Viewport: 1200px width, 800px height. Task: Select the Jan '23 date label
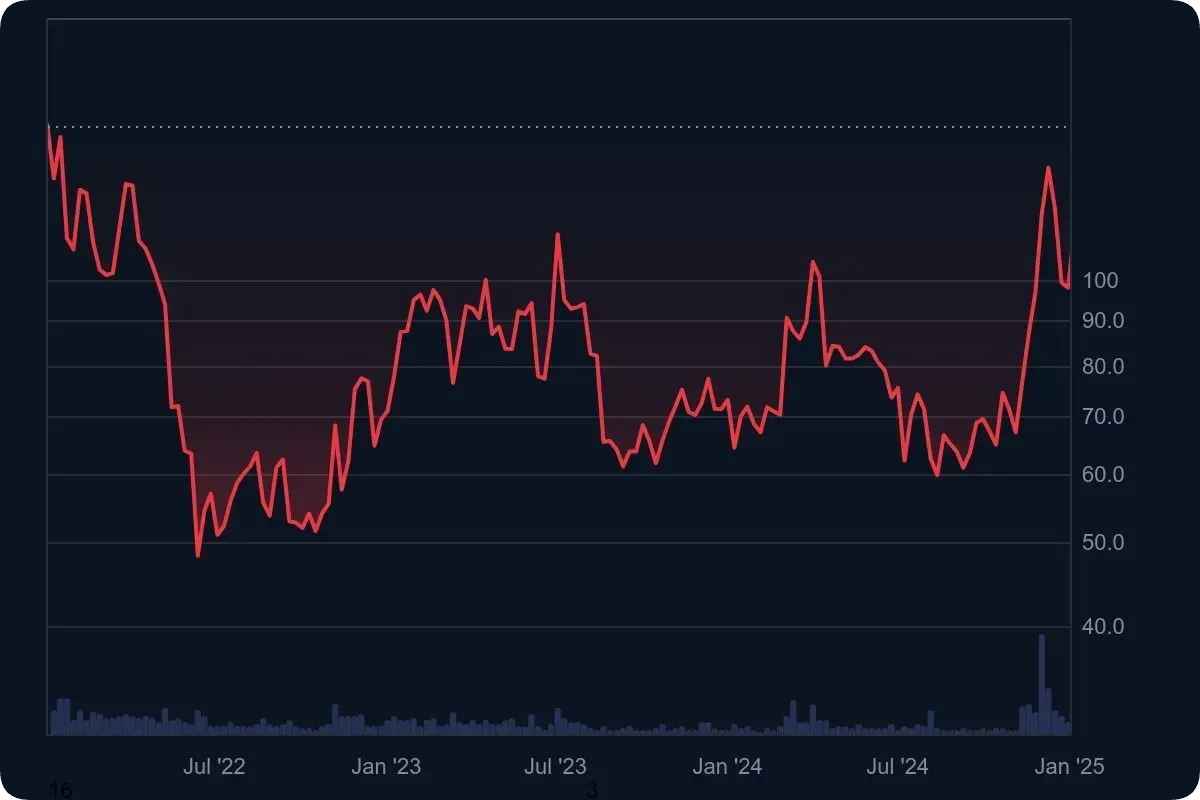pos(386,767)
